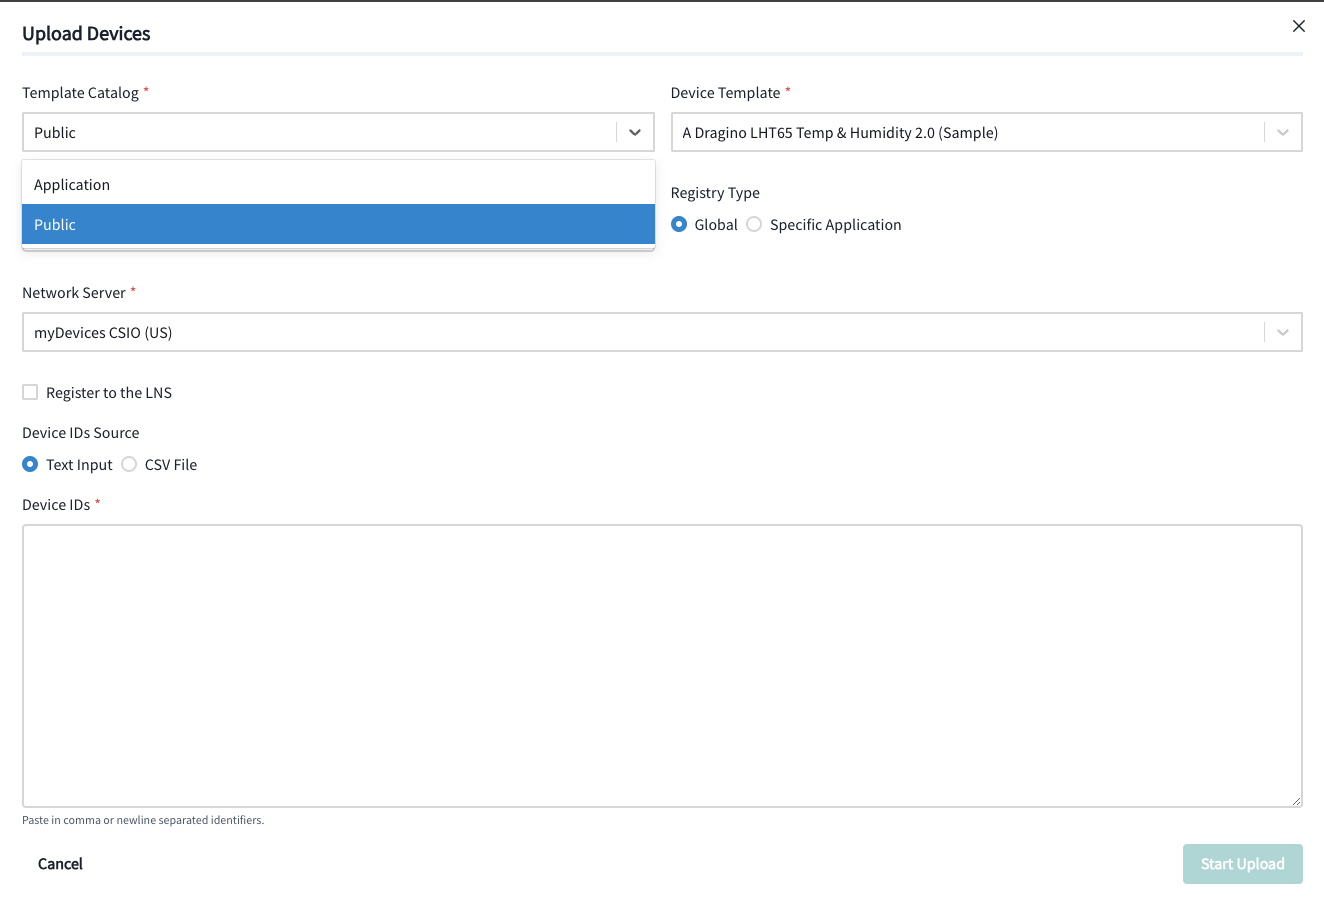1324x913 pixels.
Task: Choose Text Input as device IDs source
Action: [x=31, y=465]
